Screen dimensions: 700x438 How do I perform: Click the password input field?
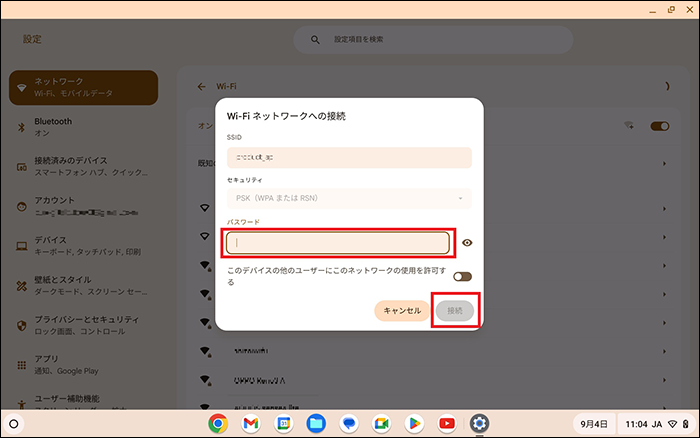click(337, 243)
